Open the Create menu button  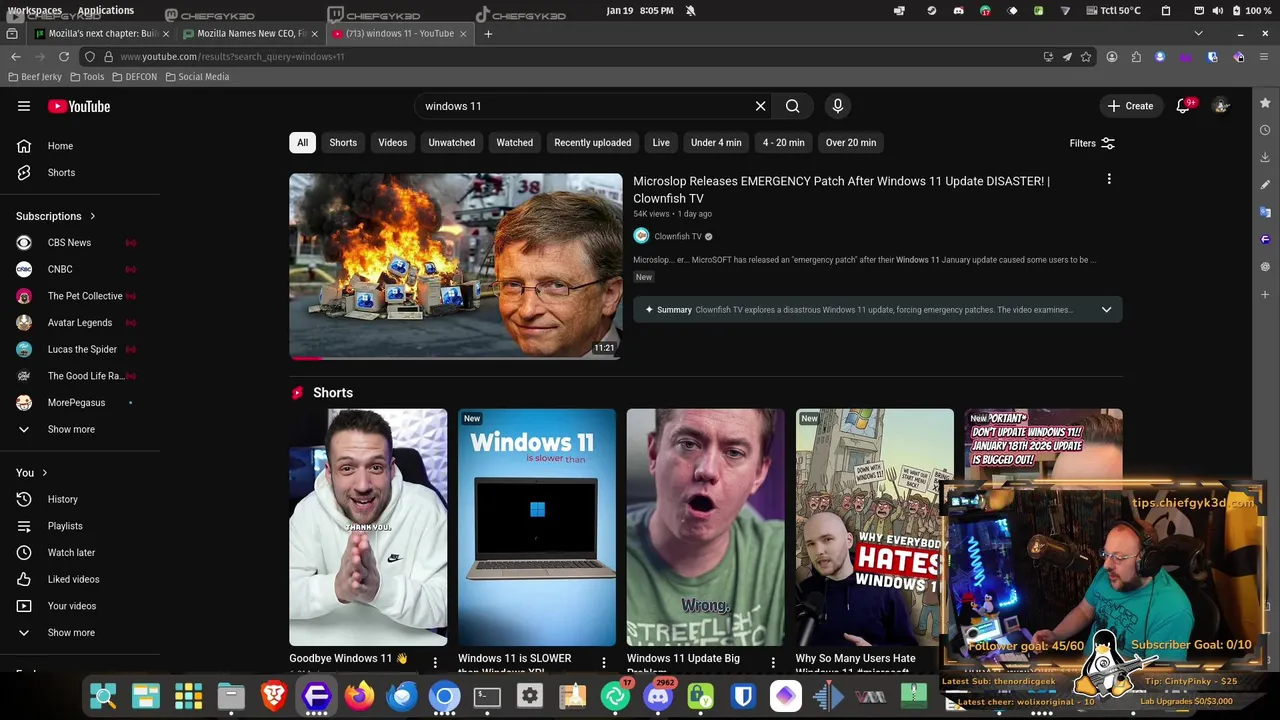pos(1130,106)
